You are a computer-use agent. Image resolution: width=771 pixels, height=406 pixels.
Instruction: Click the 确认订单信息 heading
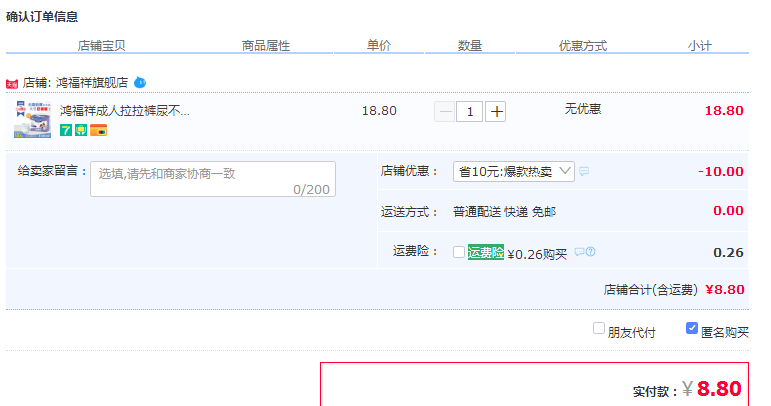[42, 17]
